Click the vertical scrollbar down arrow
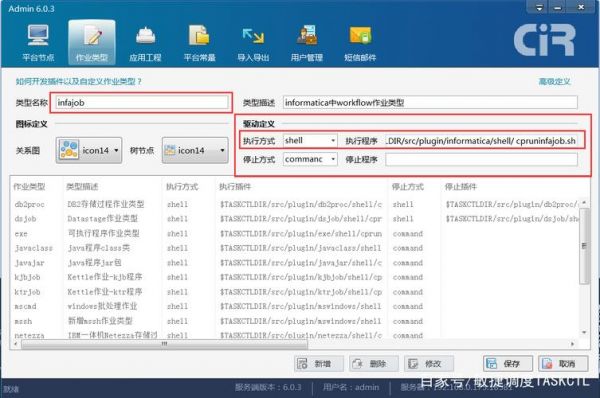The width and height of the screenshot is (600, 398). (x=584, y=333)
